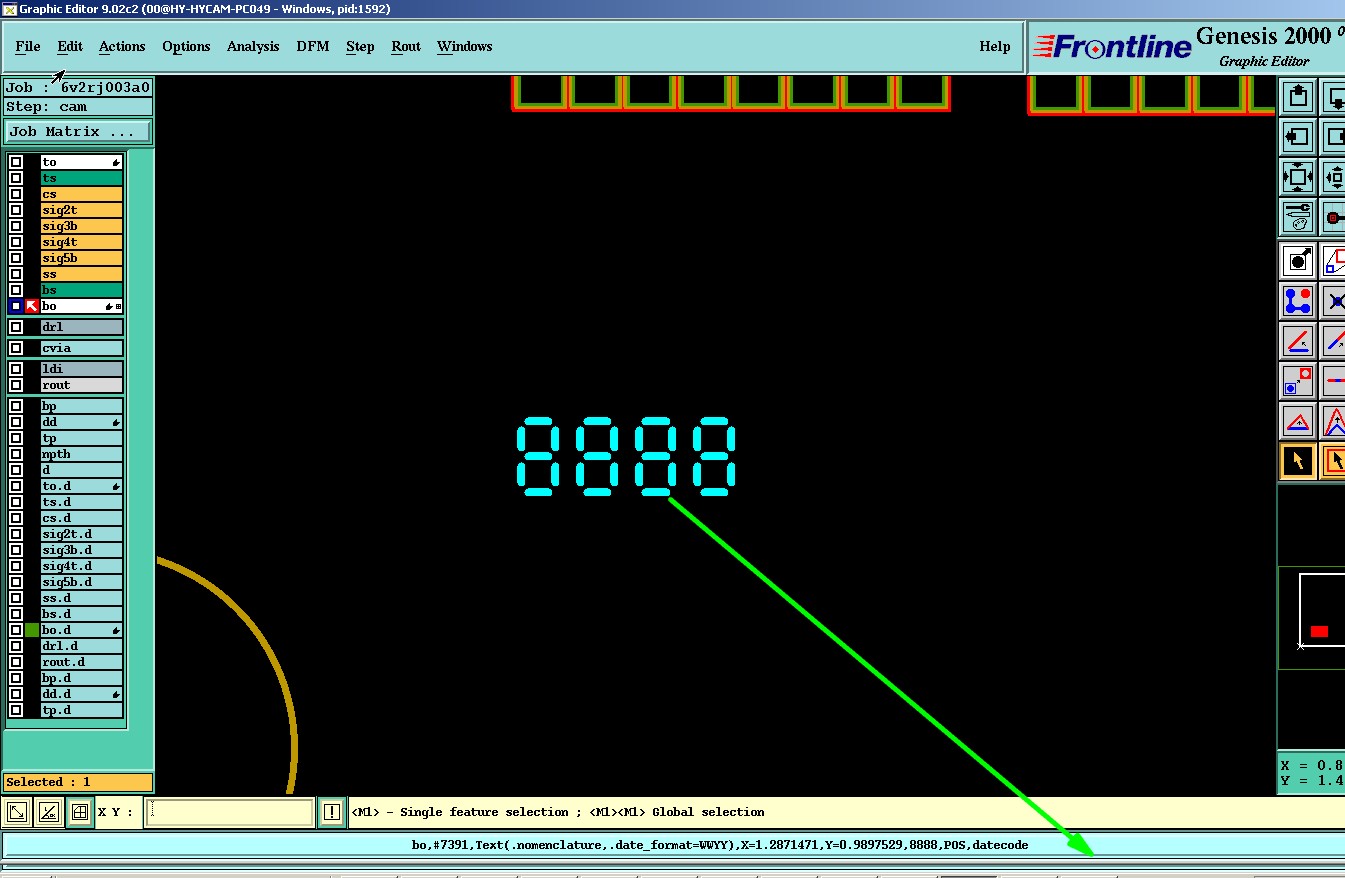Open the File menu
The width and height of the screenshot is (1345, 878).
(28, 47)
